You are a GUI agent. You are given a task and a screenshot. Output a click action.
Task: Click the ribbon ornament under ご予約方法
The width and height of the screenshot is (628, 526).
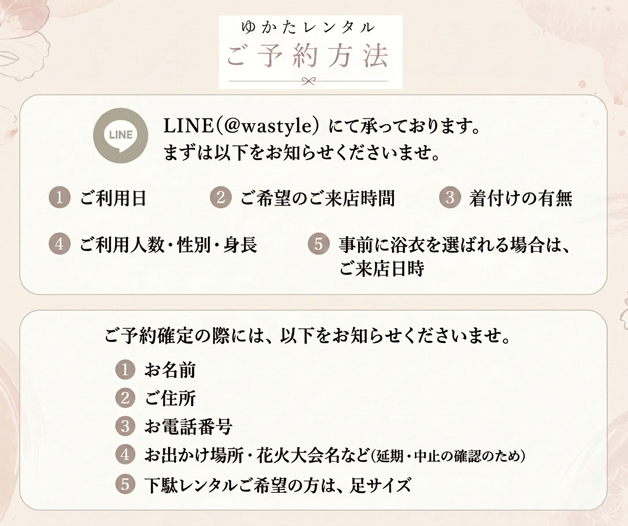308,81
